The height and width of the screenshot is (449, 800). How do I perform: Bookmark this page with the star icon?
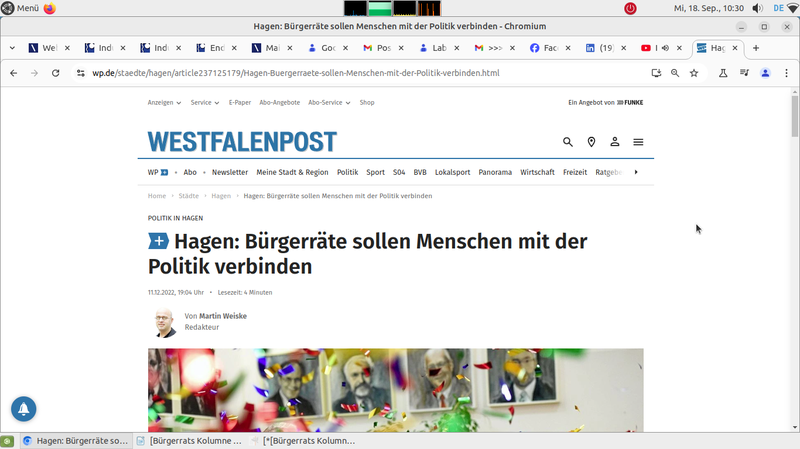[694, 73]
